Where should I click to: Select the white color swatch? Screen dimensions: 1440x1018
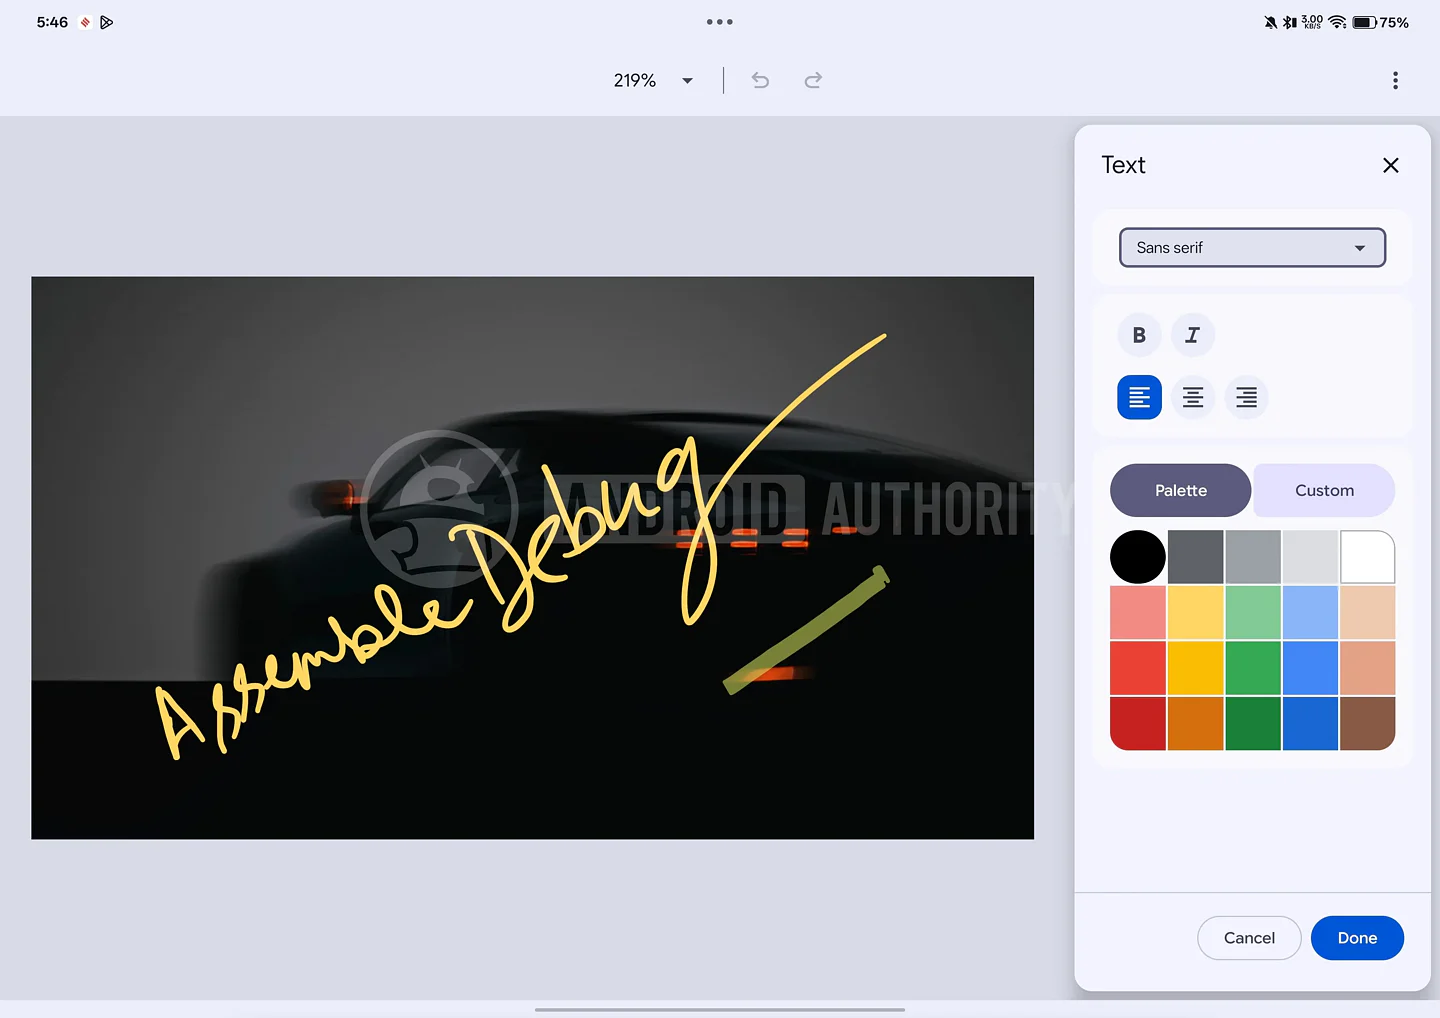1367,557
